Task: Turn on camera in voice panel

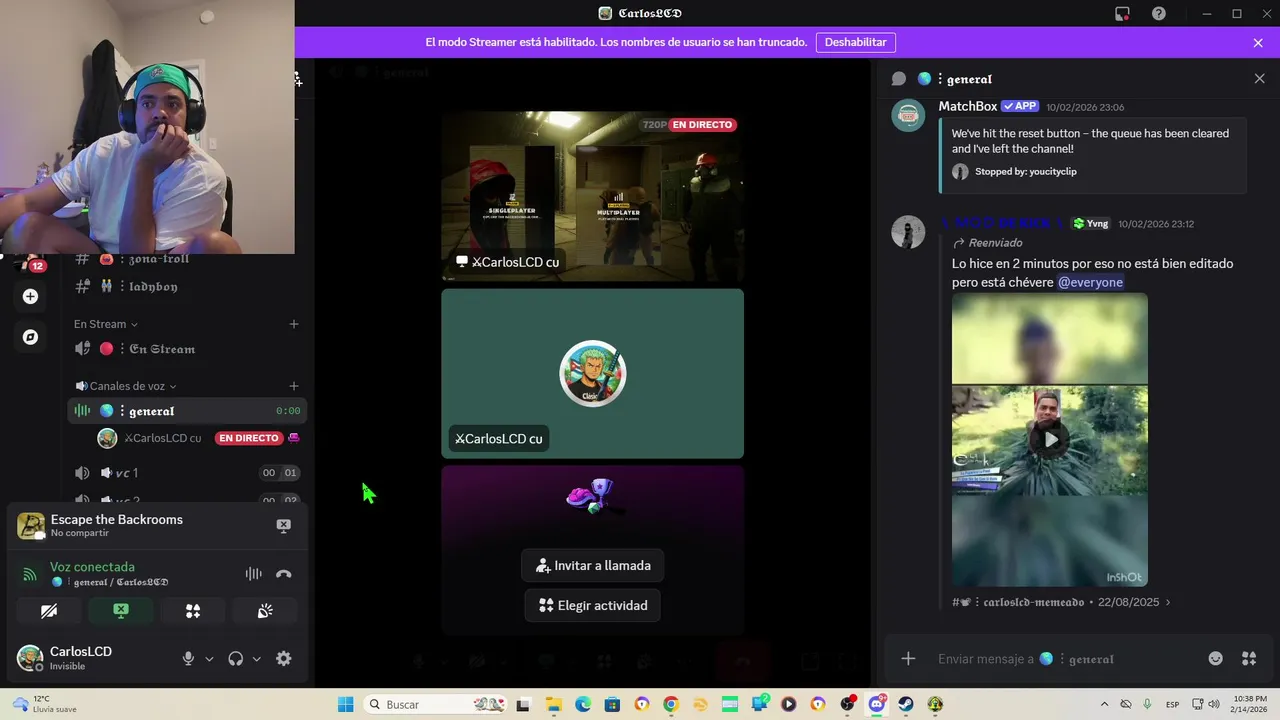Action: click(x=49, y=611)
